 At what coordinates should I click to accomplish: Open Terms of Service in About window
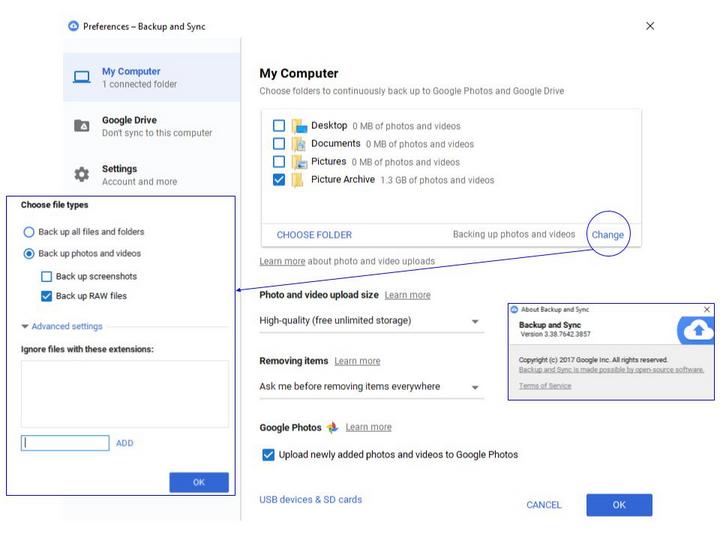tap(545, 386)
